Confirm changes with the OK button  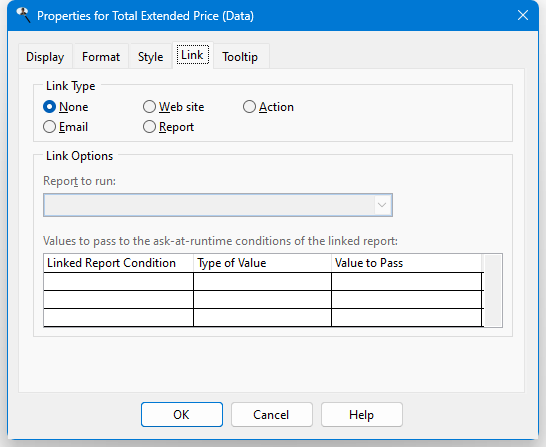pyautogui.click(x=182, y=415)
